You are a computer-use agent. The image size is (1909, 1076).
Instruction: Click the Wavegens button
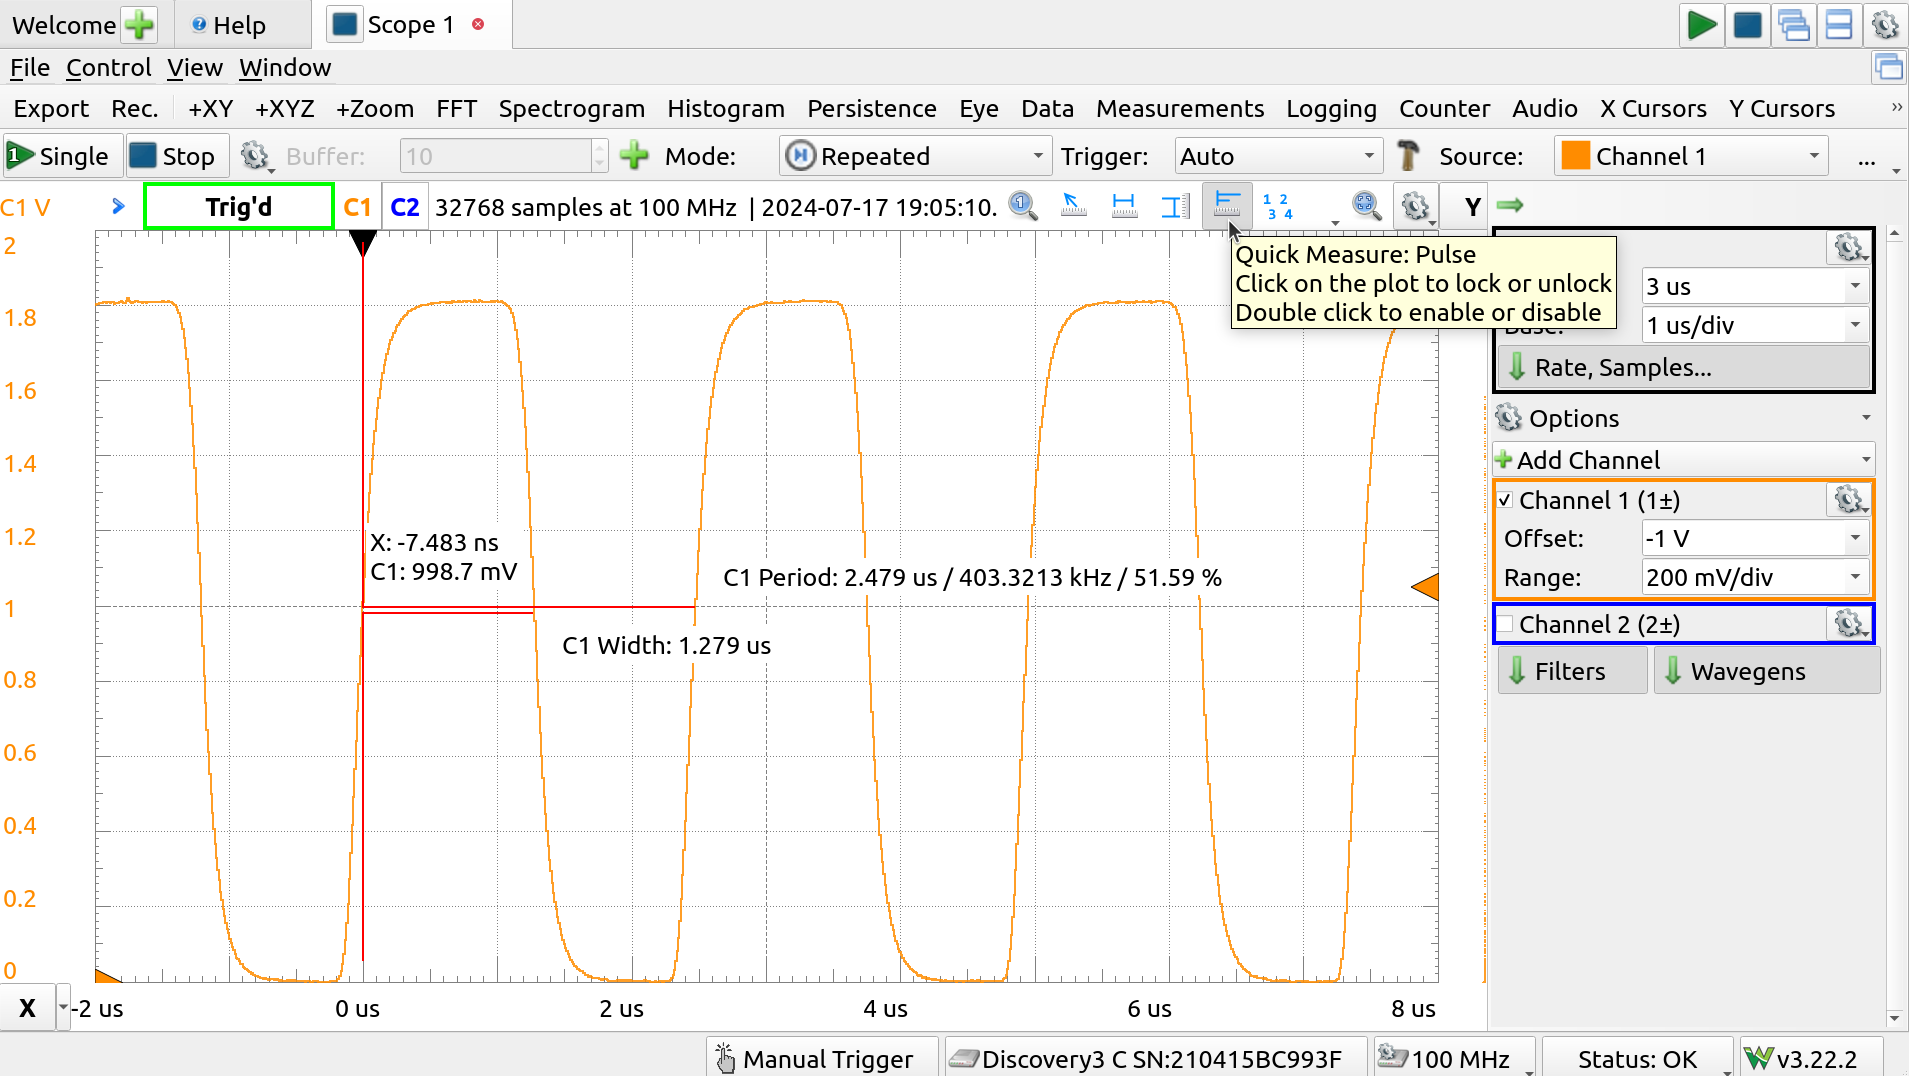tap(1766, 671)
